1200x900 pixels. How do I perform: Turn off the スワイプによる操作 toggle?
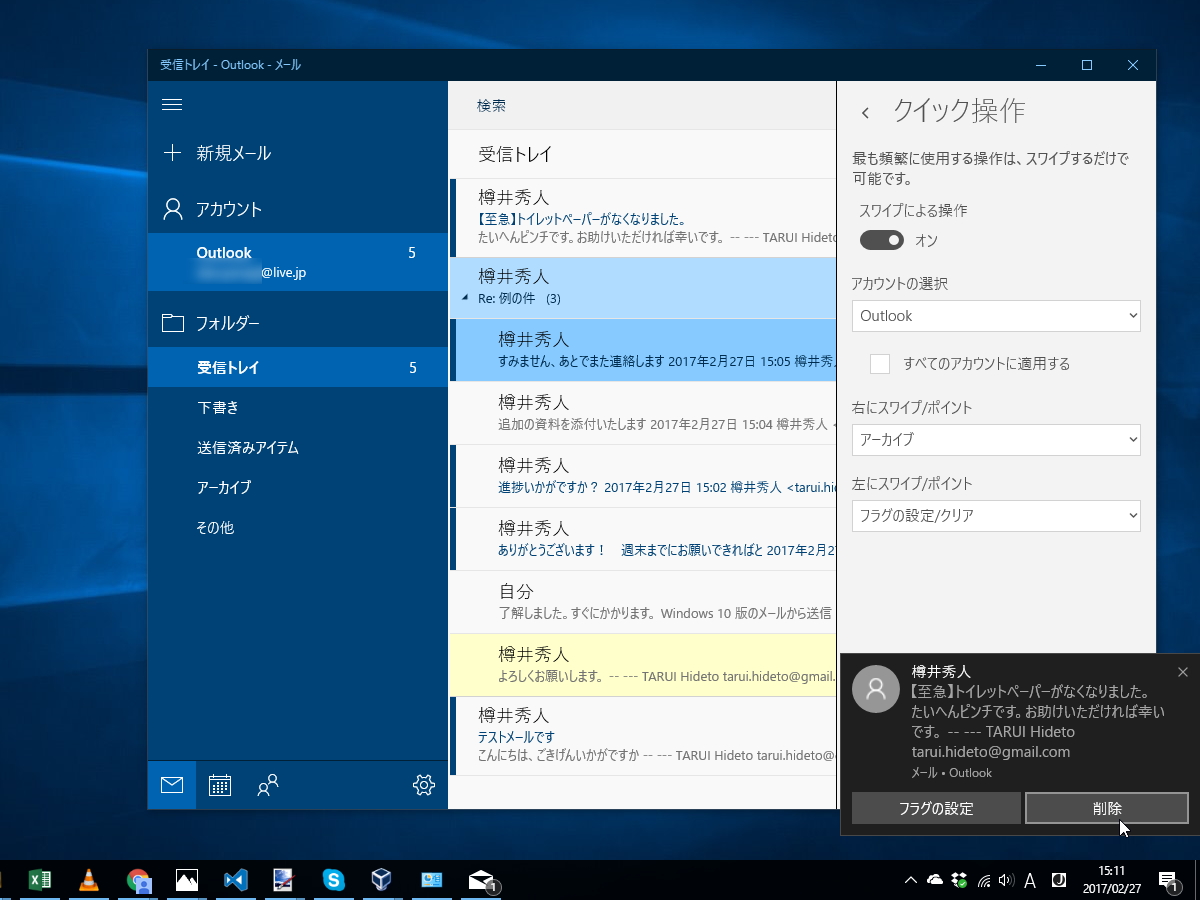click(x=881, y=240)
